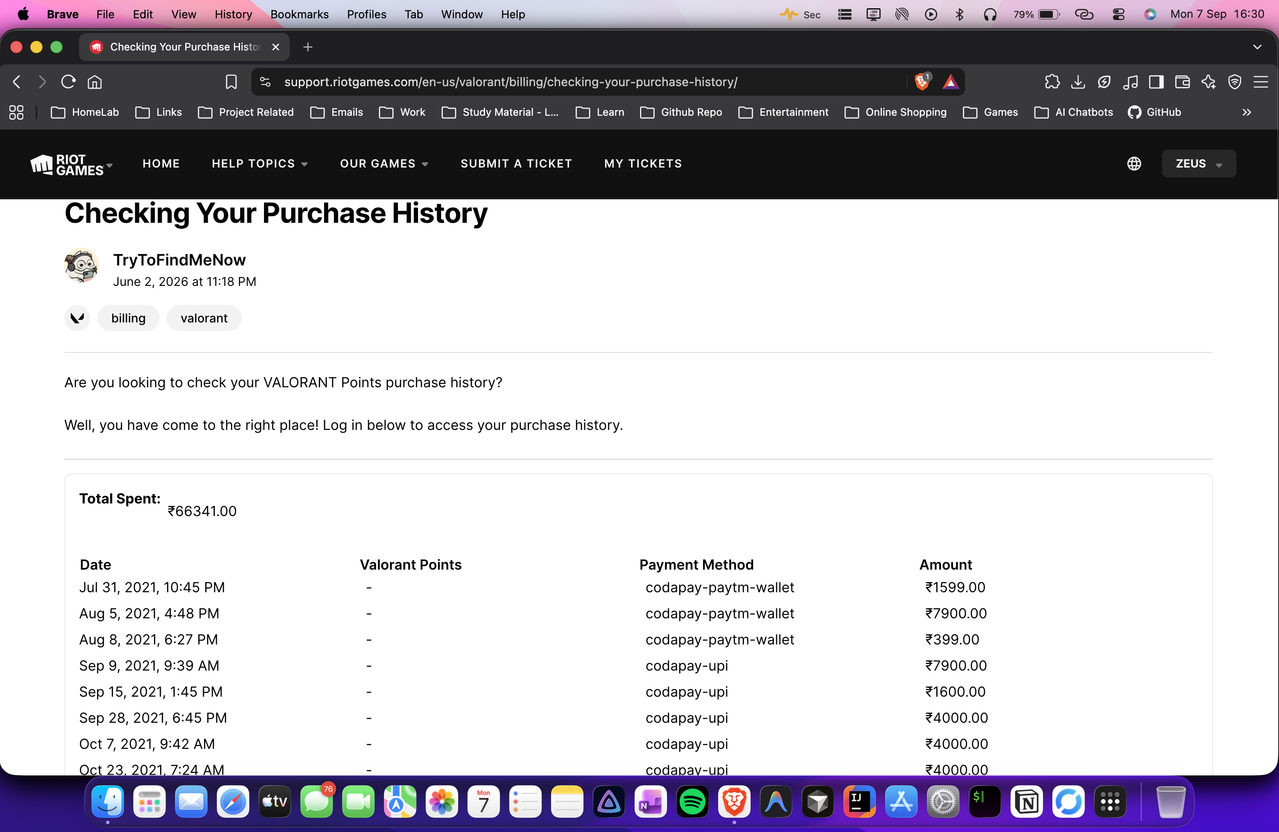
Task: Open the Project Related bookmarks folder
Action: (x=246, y=112)
